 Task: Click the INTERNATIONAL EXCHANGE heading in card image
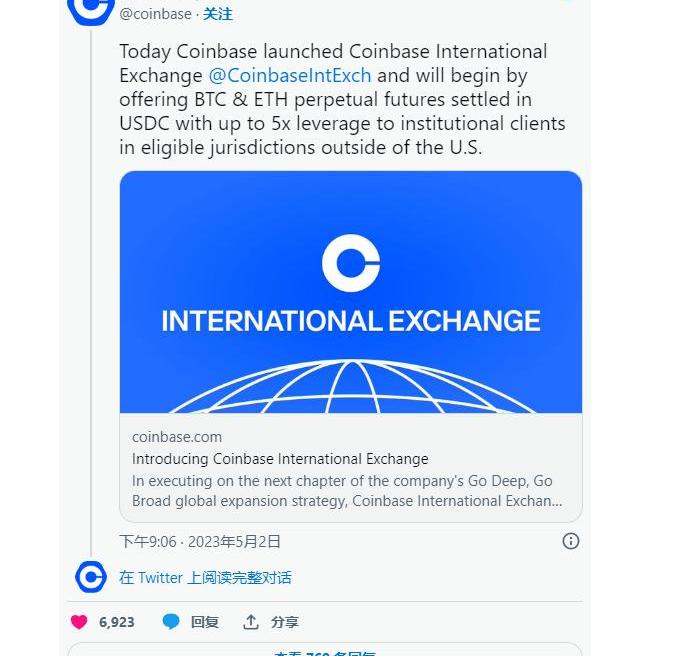click(351, 321)
